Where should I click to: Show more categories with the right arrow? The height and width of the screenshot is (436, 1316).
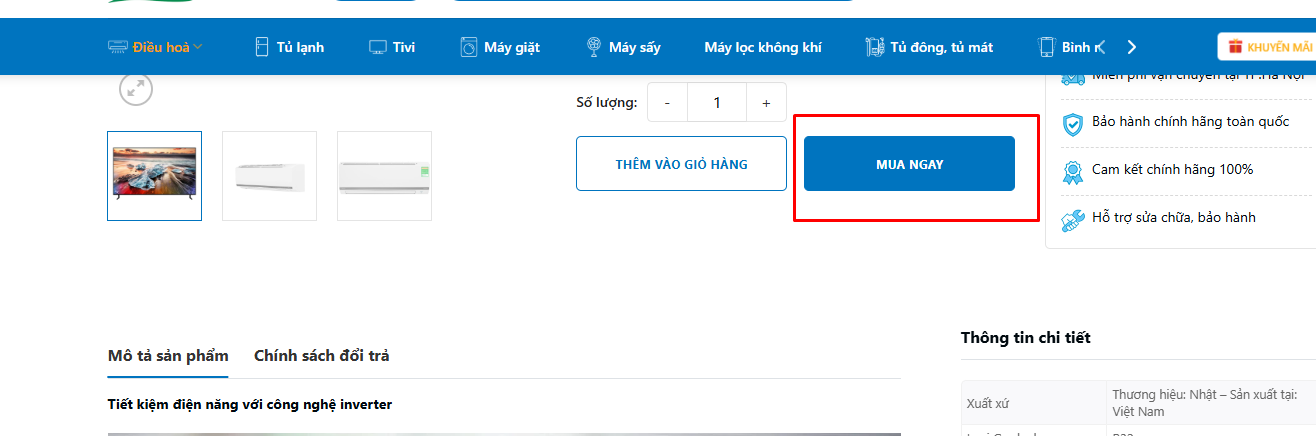tap(1132, 47)
